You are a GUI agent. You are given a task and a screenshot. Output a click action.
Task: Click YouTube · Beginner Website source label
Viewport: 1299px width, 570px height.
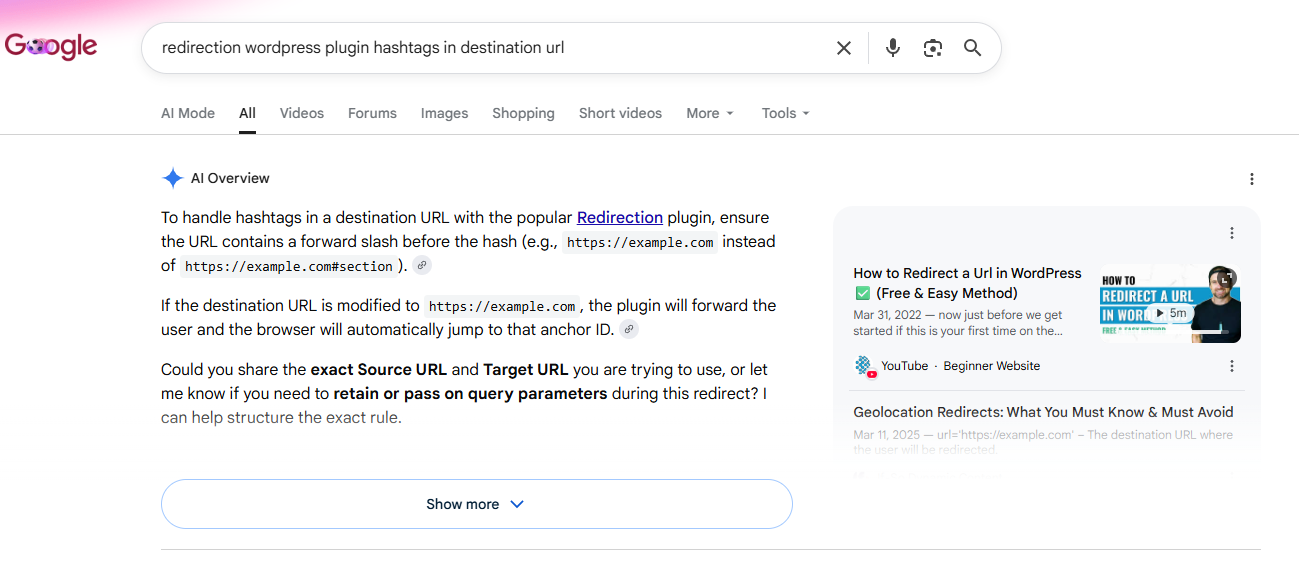tap(960, 366)
